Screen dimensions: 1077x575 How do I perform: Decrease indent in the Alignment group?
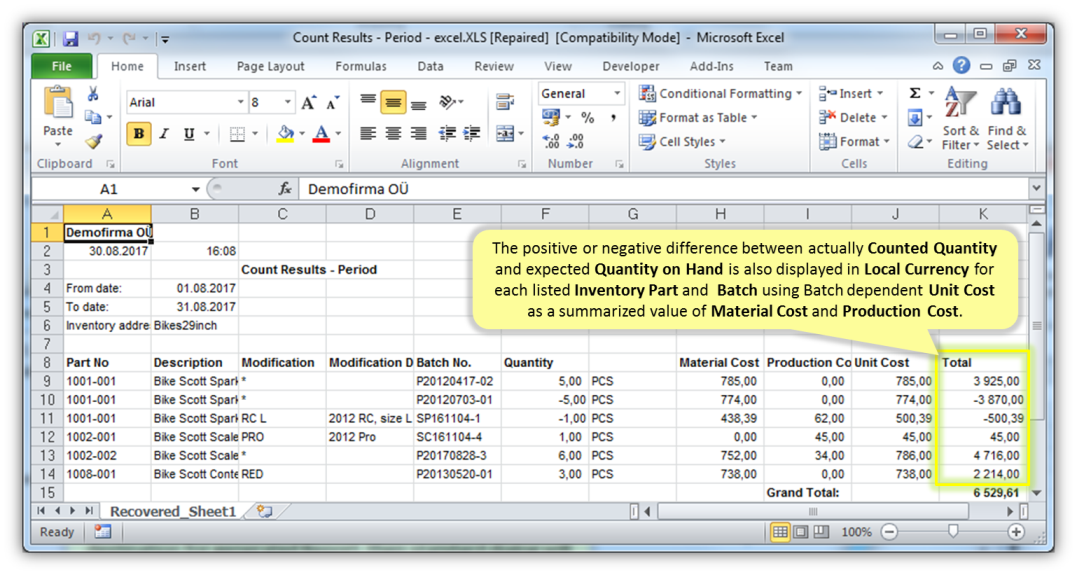tap(446, 133)
